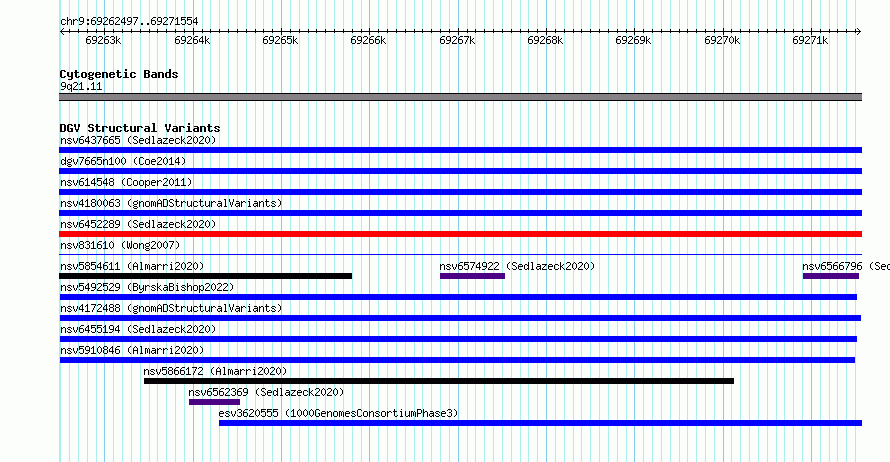Click the blue bar under nsv6437665
This screenshot has height=462, width=890.
tap(460, 150)
